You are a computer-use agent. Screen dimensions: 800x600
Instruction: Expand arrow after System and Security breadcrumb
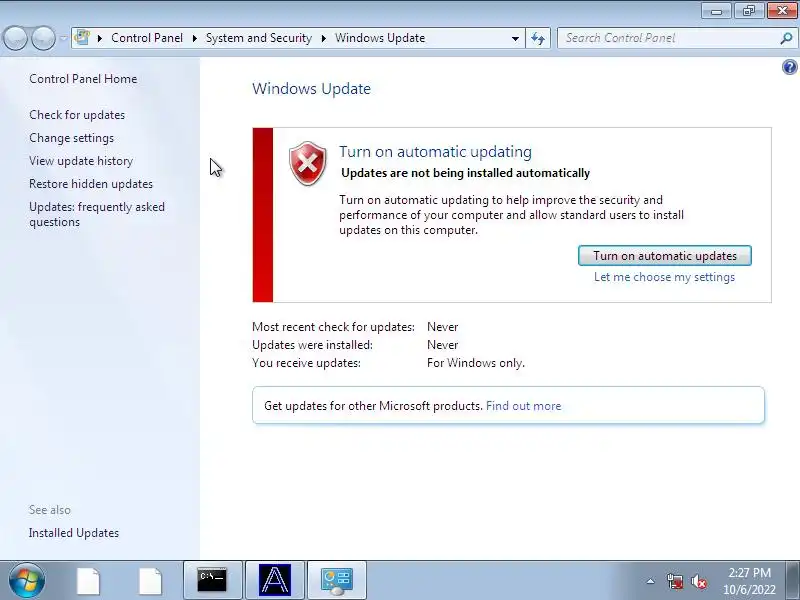coord(323,38)
